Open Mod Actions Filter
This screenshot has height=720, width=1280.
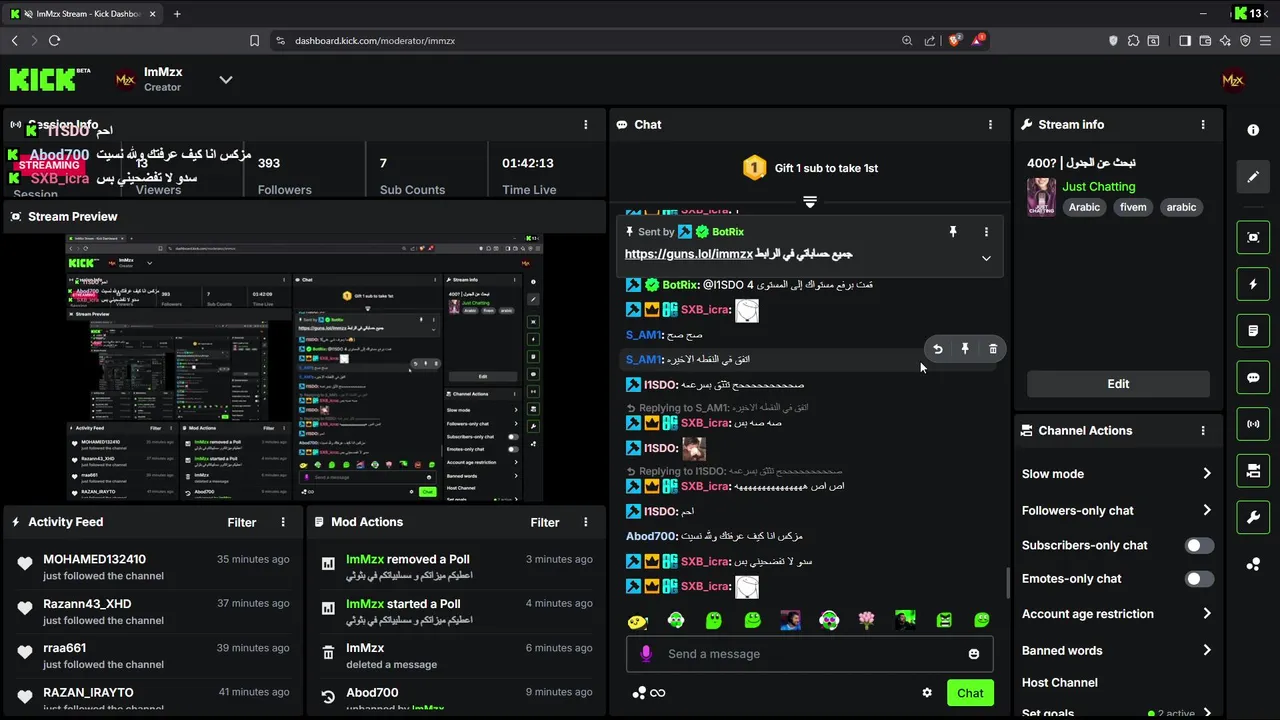point(544,522)
